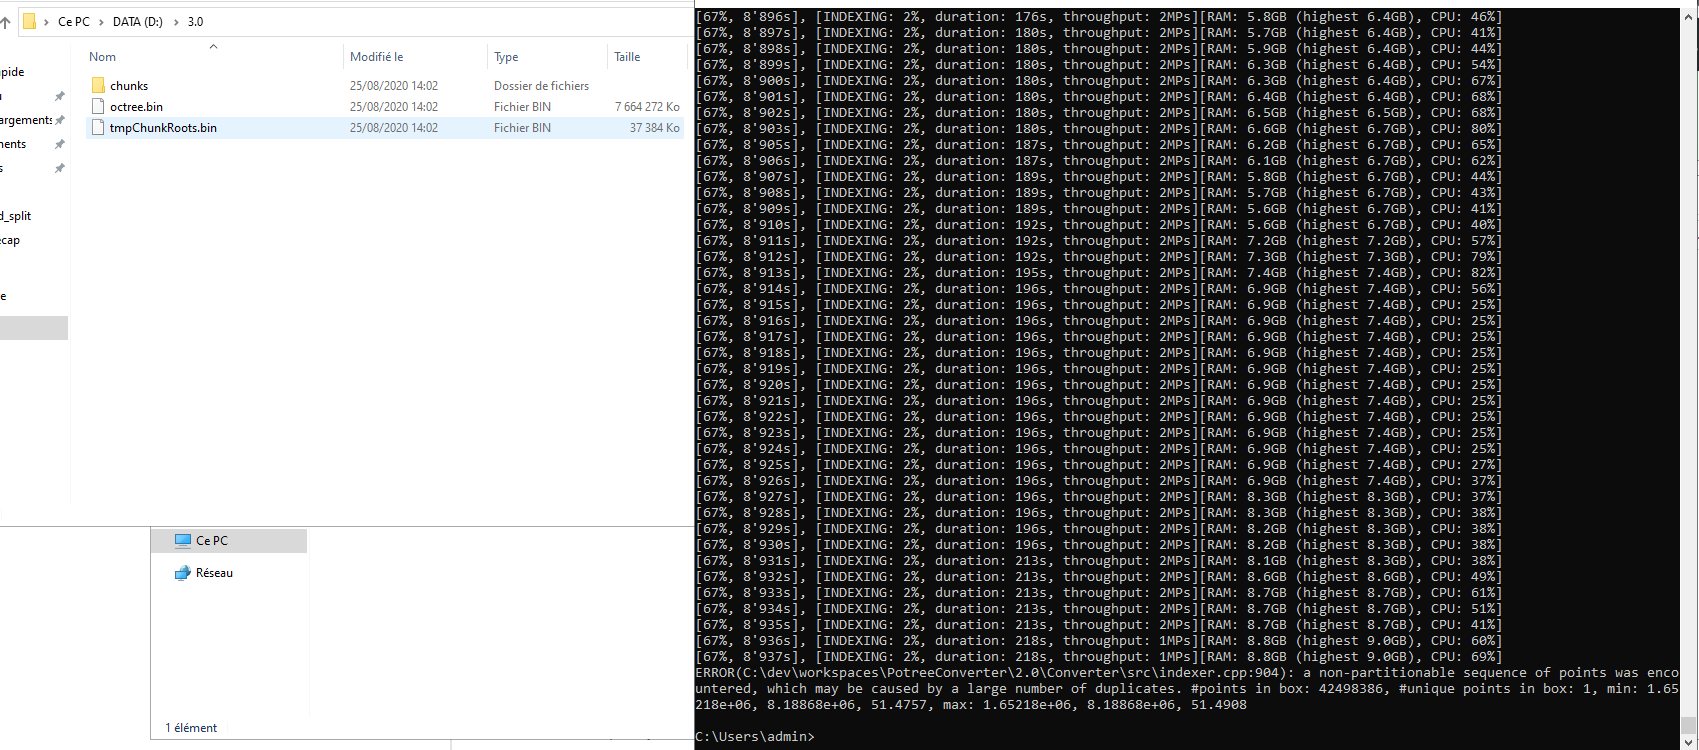This screenshot has width=1699, height=750.
Task: Select the tmpChunkRoots.bin file icon
Action: point(98,127)
